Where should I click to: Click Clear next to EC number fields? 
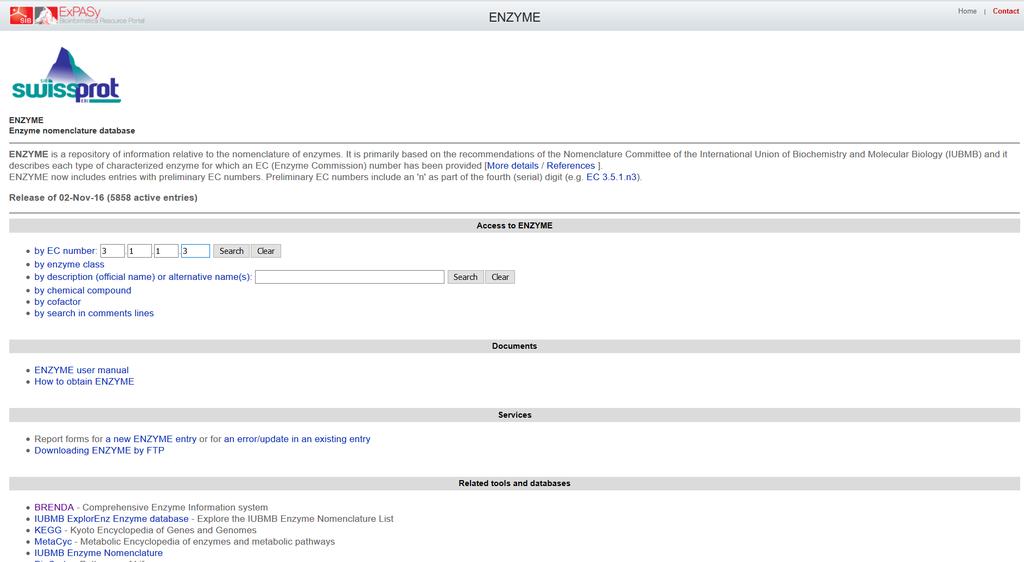point(266,251)
